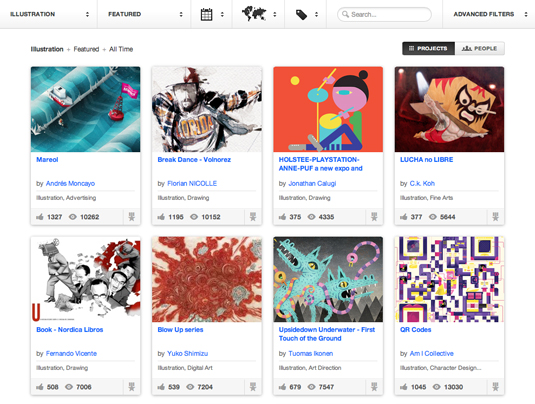Click thumbs-up icon on Blow Up series card
The image size is (535, 404).
click(x=161, y=387)
